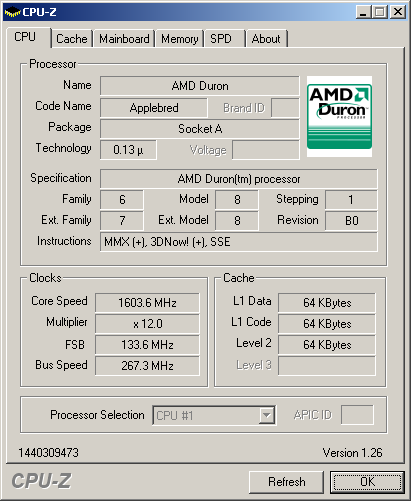Image resolution: width=411 pixels, height=501 pixels.
Task: Click the Level 2 cache value field
Action: [x=327, y=345]
